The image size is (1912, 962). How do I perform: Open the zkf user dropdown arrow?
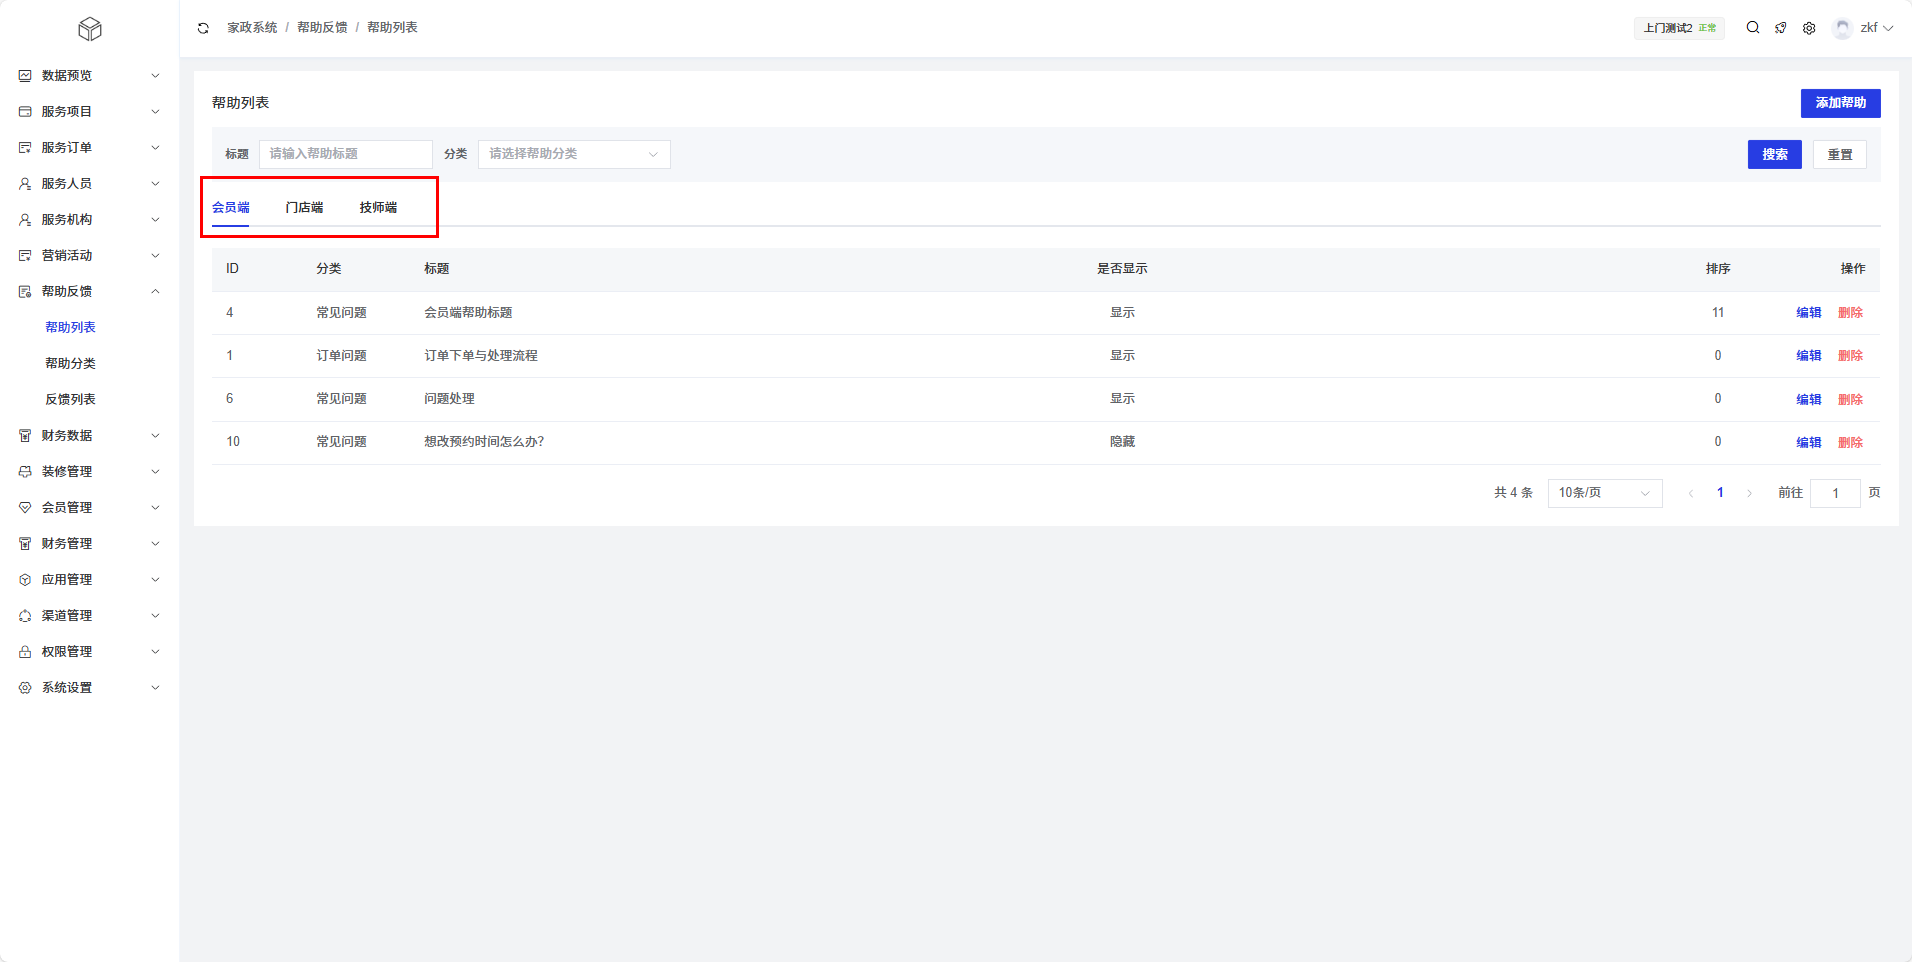point(1888,28)
